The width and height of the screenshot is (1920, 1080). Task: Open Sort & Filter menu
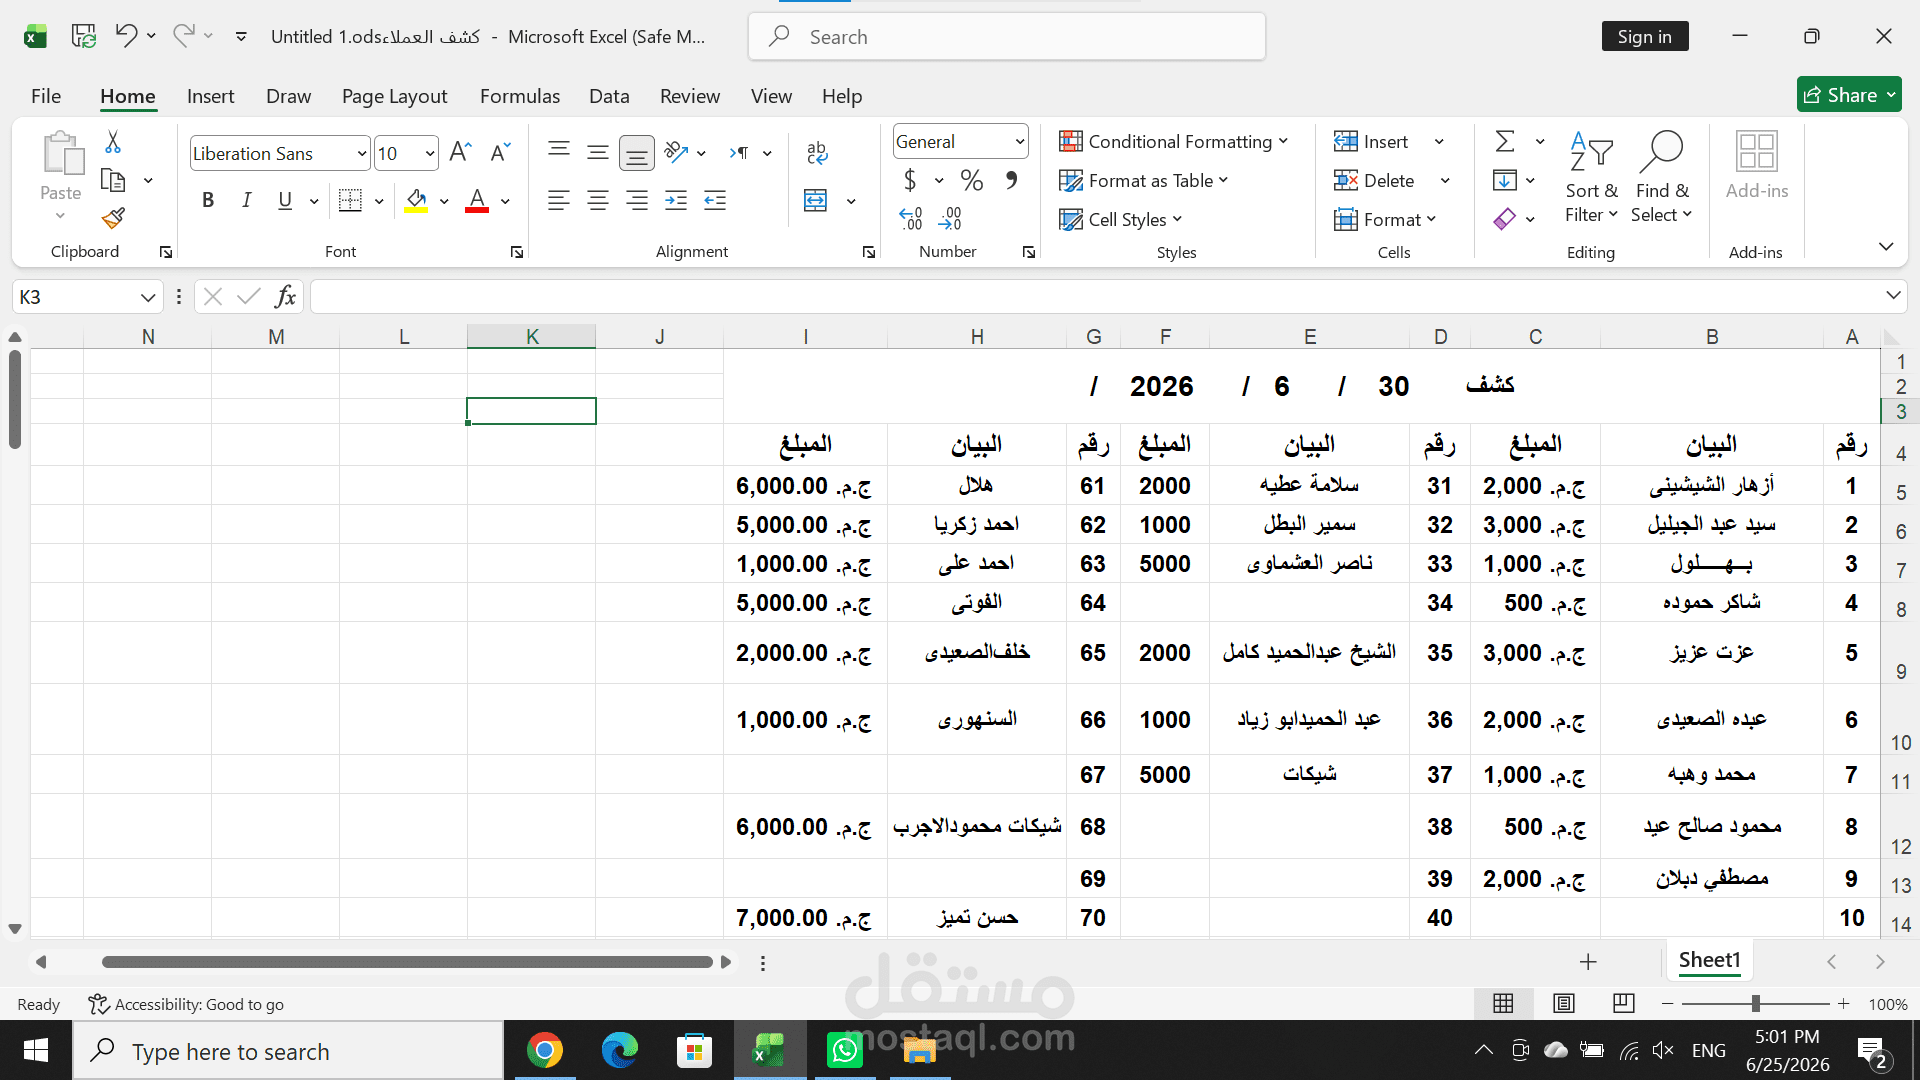1591,177
